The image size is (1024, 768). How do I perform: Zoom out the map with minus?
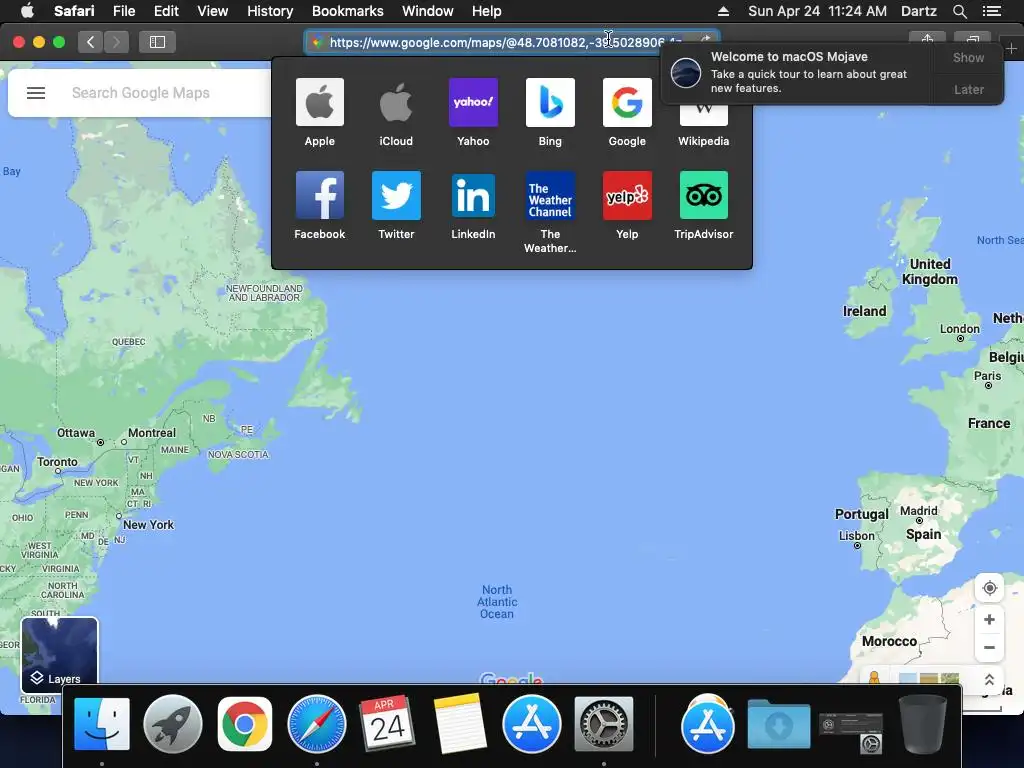(x=989, y=648)
